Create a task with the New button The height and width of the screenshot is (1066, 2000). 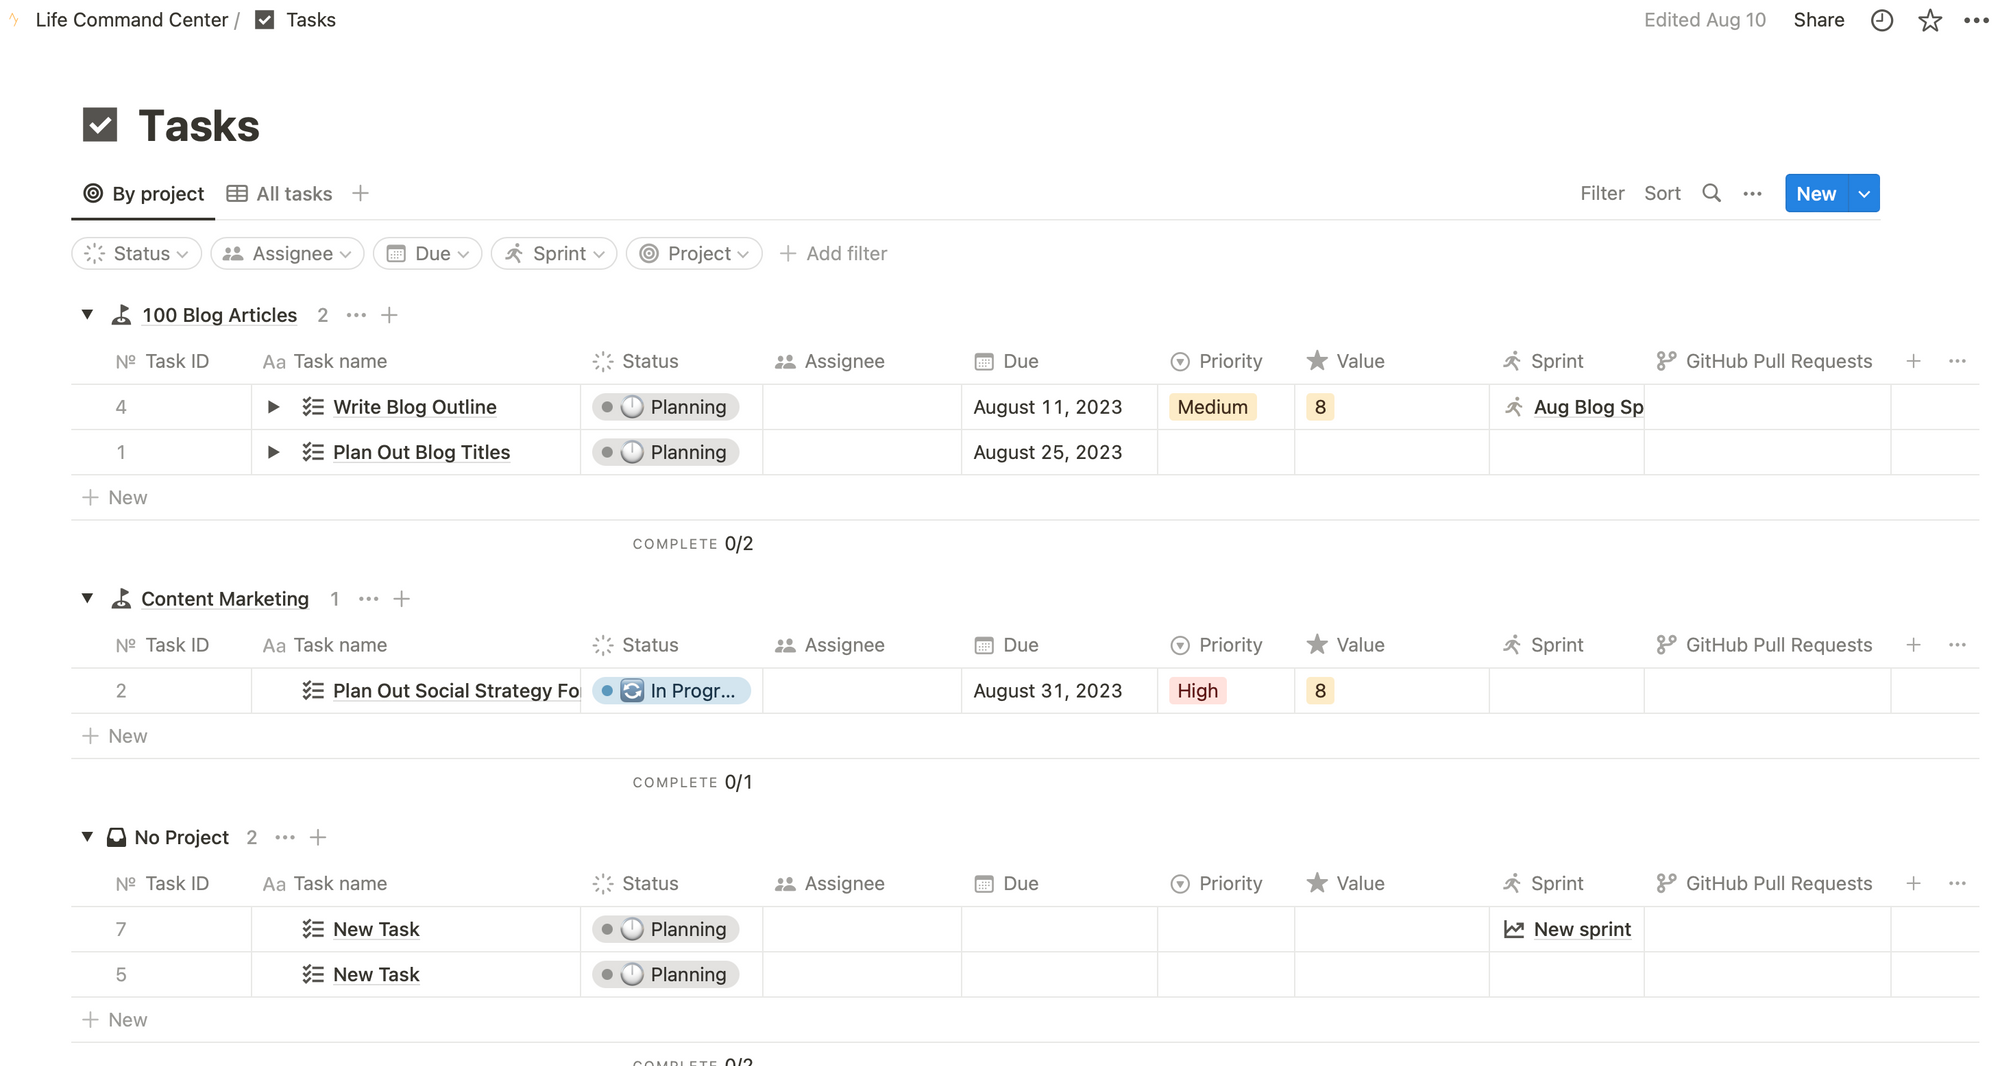click(1816, 193)
